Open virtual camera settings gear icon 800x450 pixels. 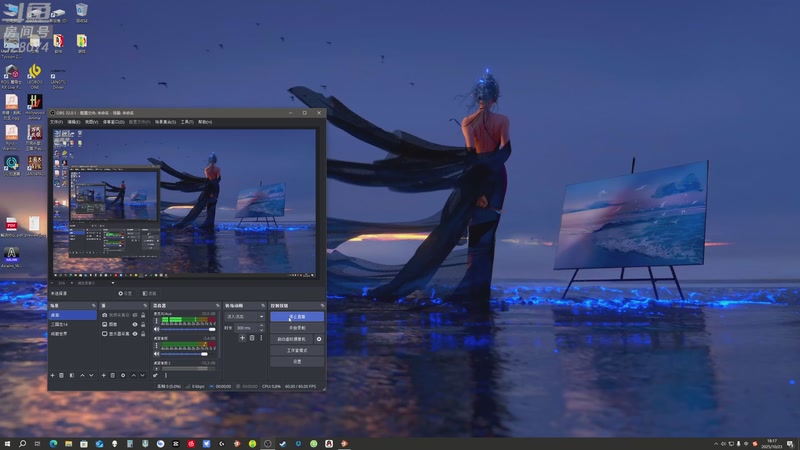point(319,339)
